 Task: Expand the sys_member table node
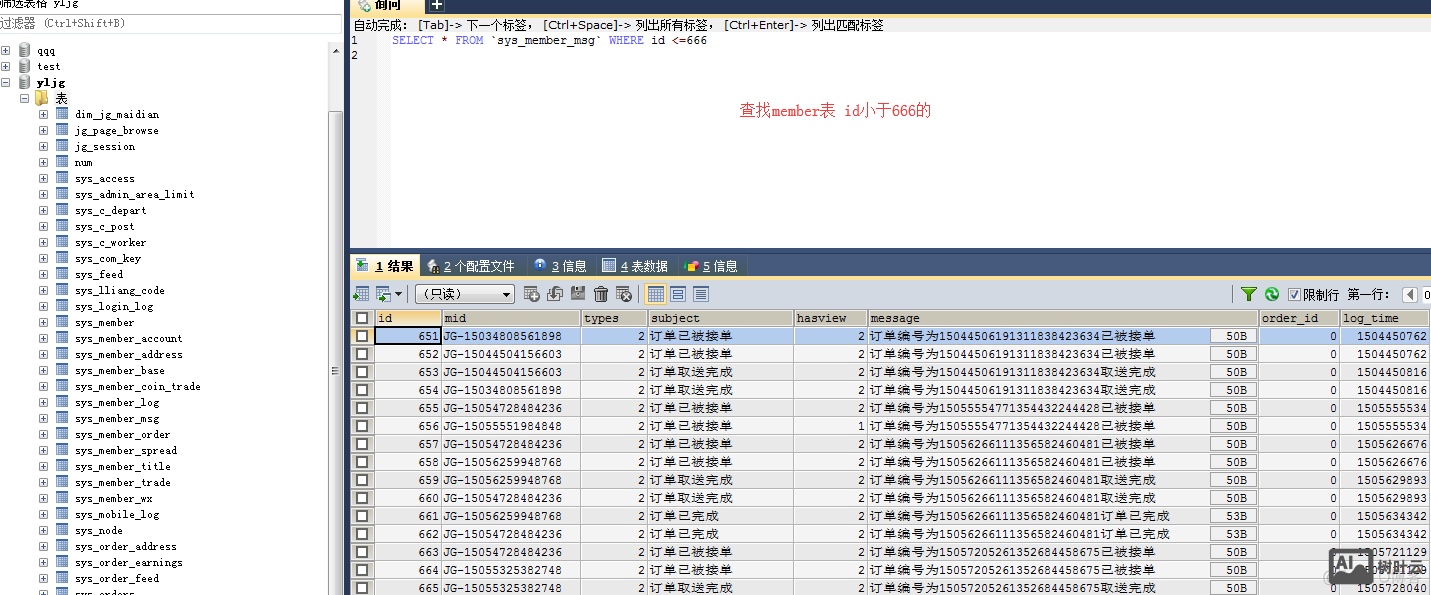pos(42,322)
